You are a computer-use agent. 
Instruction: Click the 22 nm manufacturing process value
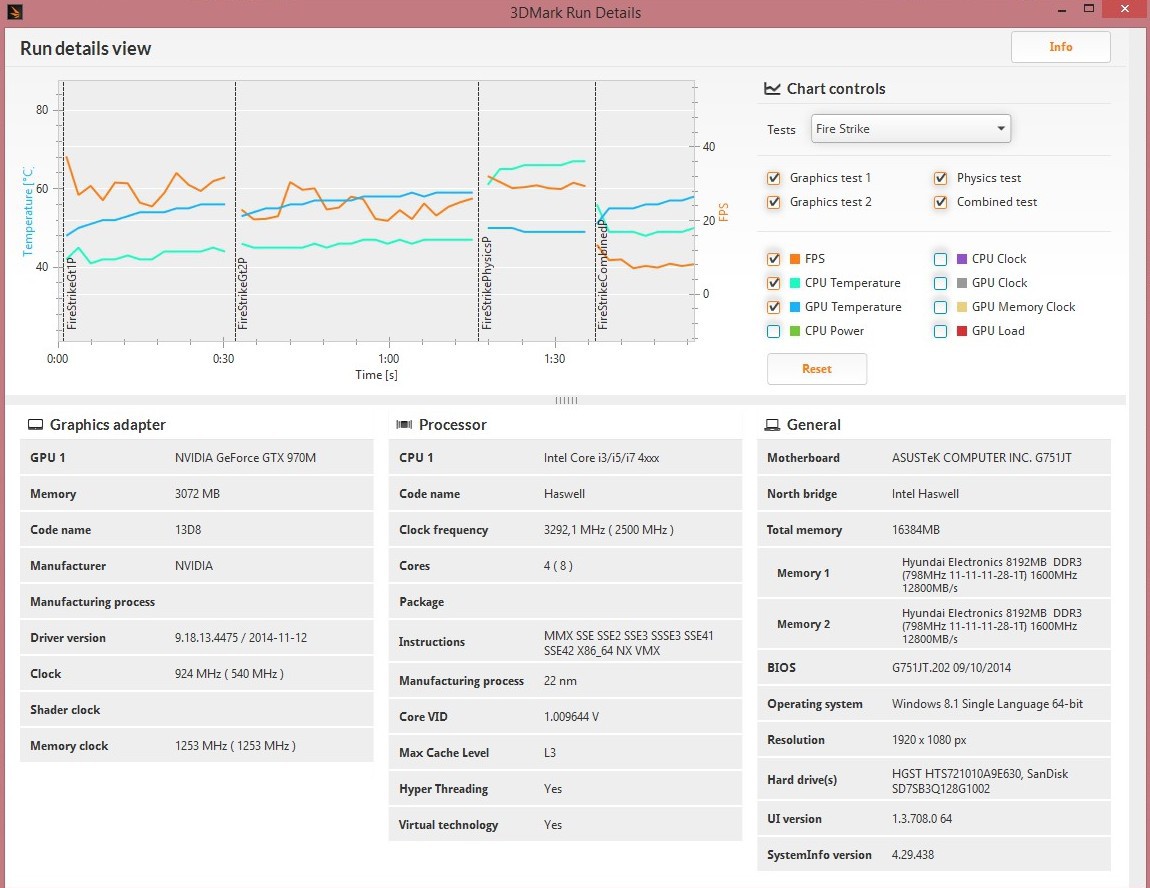point(560,680)
